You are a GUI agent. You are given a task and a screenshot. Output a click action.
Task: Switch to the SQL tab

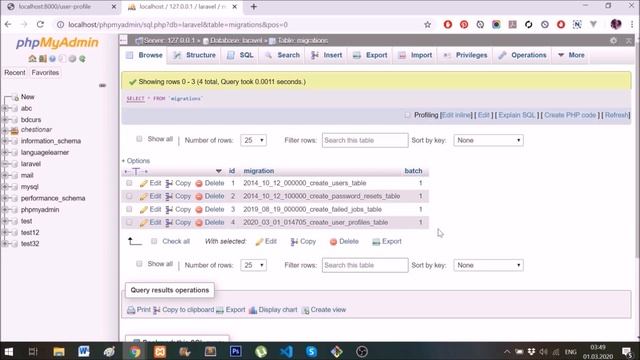coord(240,55)
